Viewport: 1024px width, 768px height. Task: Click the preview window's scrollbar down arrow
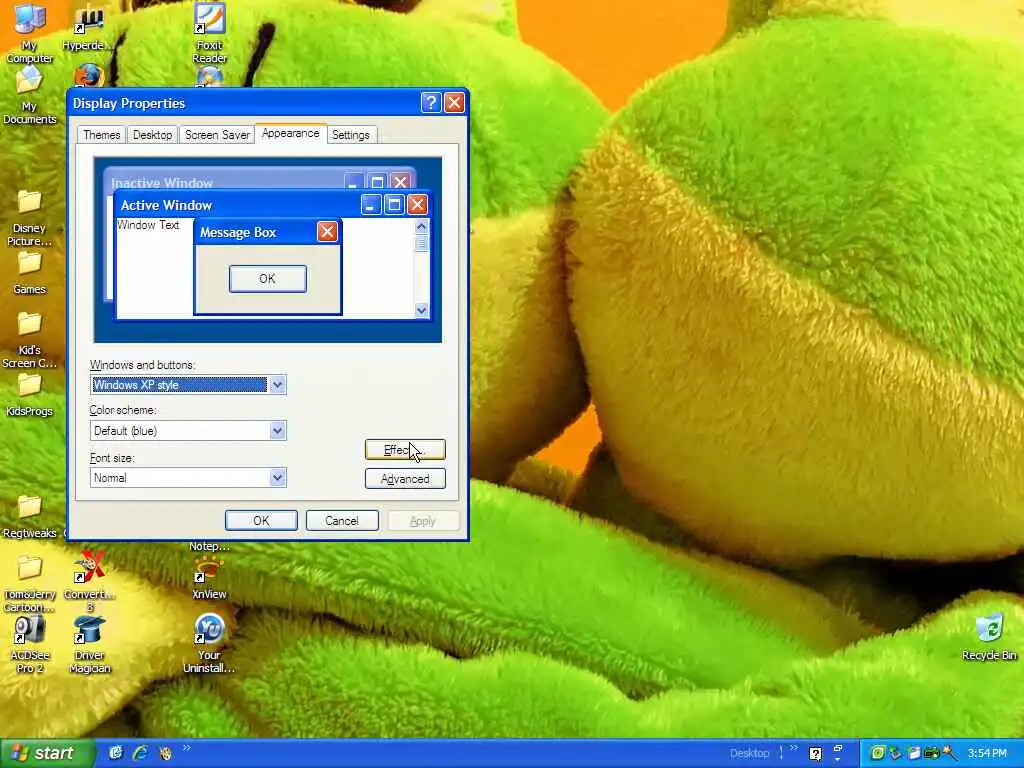tap(421, 310)
